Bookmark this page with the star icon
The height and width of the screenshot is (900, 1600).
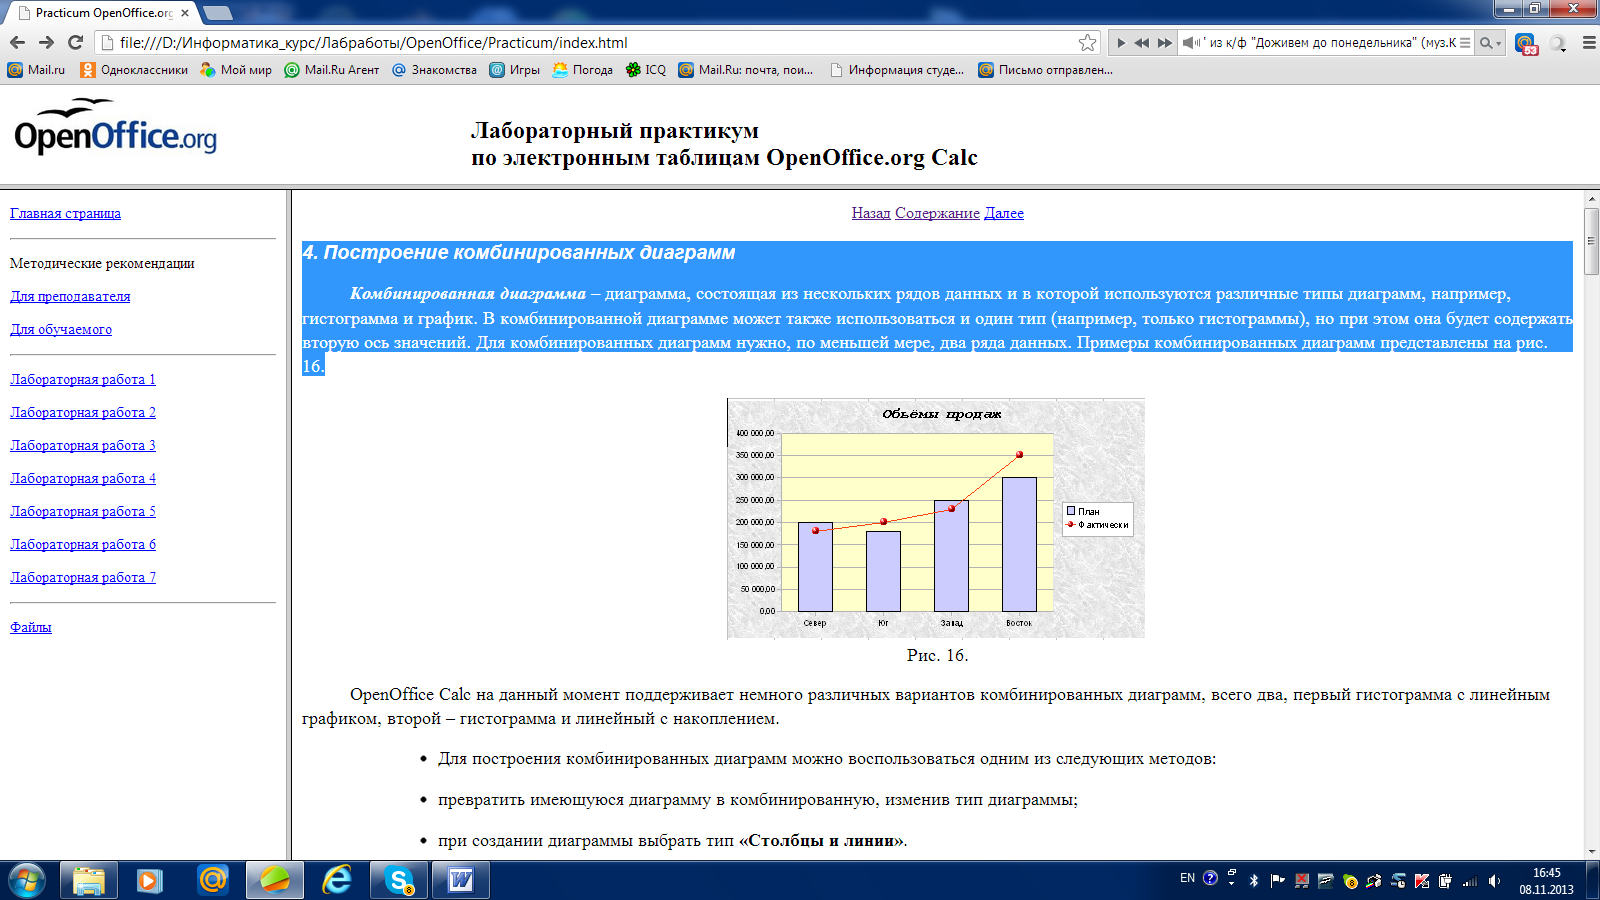coord(1087,42)
